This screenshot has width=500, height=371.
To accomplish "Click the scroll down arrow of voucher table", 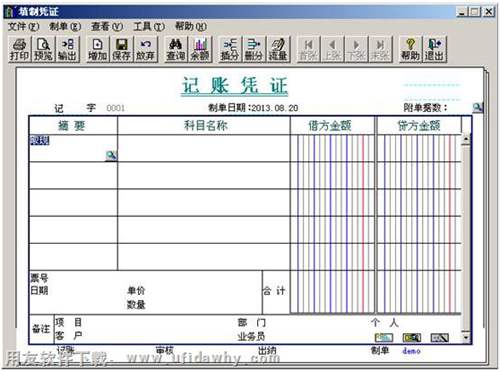I will [466, 337].
